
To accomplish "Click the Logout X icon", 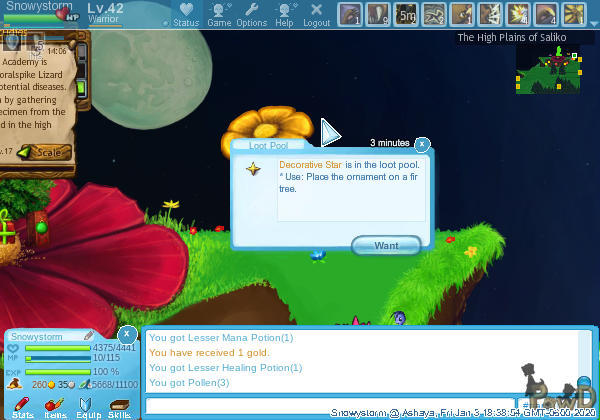I will [x=316, y=12].
